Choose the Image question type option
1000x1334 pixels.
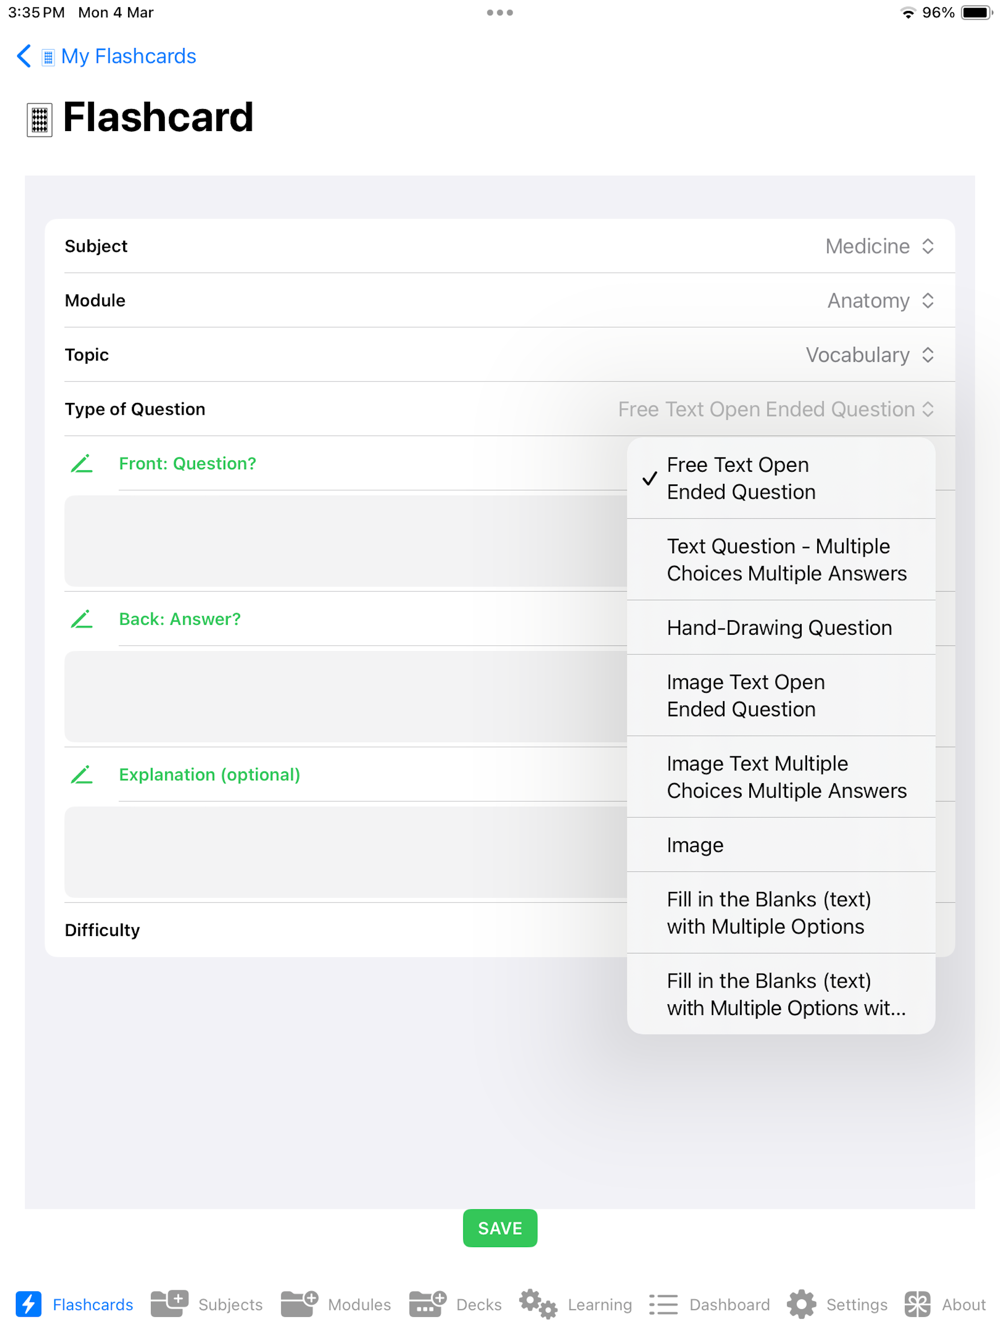(781, 845)
